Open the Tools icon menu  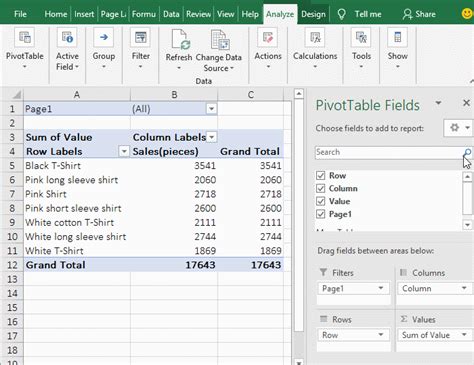(x=361, y=38)
